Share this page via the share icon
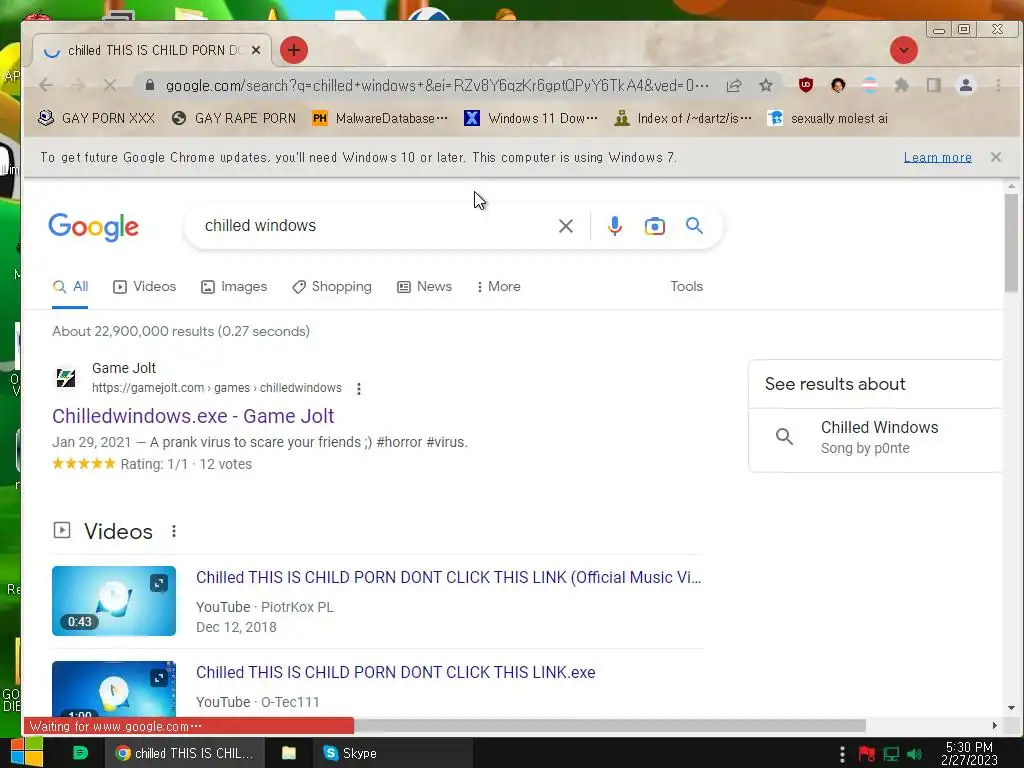The image size is (1024, 768). coord(734,86)
